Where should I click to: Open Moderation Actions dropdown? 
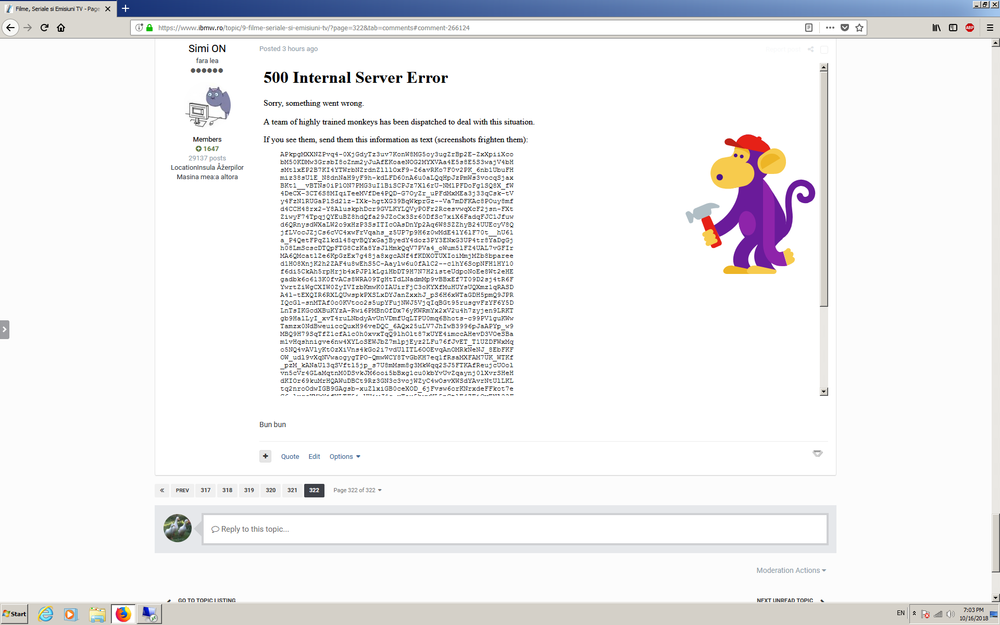791,570
